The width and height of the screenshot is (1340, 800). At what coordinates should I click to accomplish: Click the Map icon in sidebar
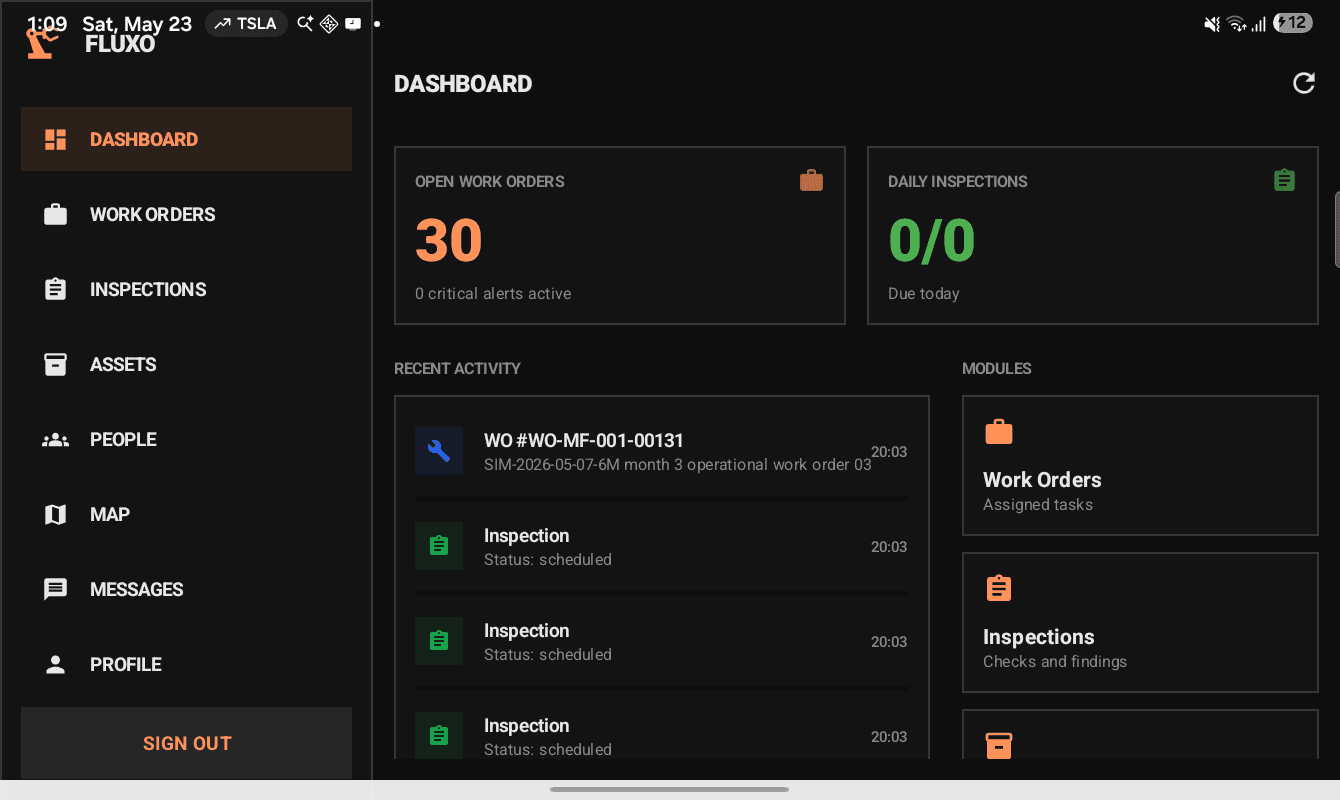click(x=56, y=514)
